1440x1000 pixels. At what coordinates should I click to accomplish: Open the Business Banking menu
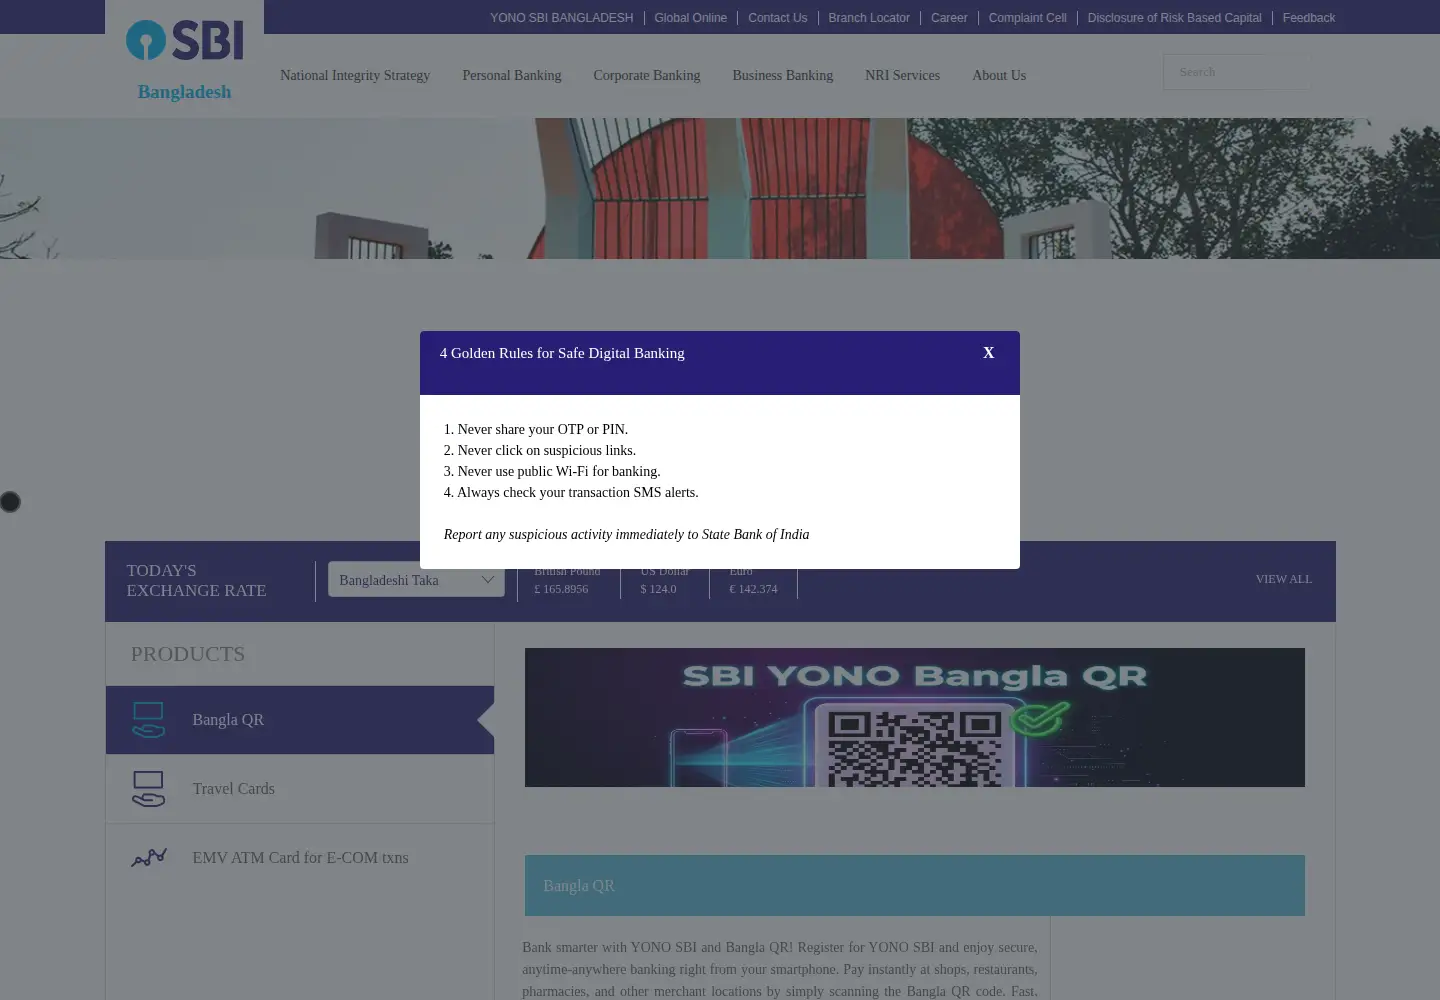[782, 75]
